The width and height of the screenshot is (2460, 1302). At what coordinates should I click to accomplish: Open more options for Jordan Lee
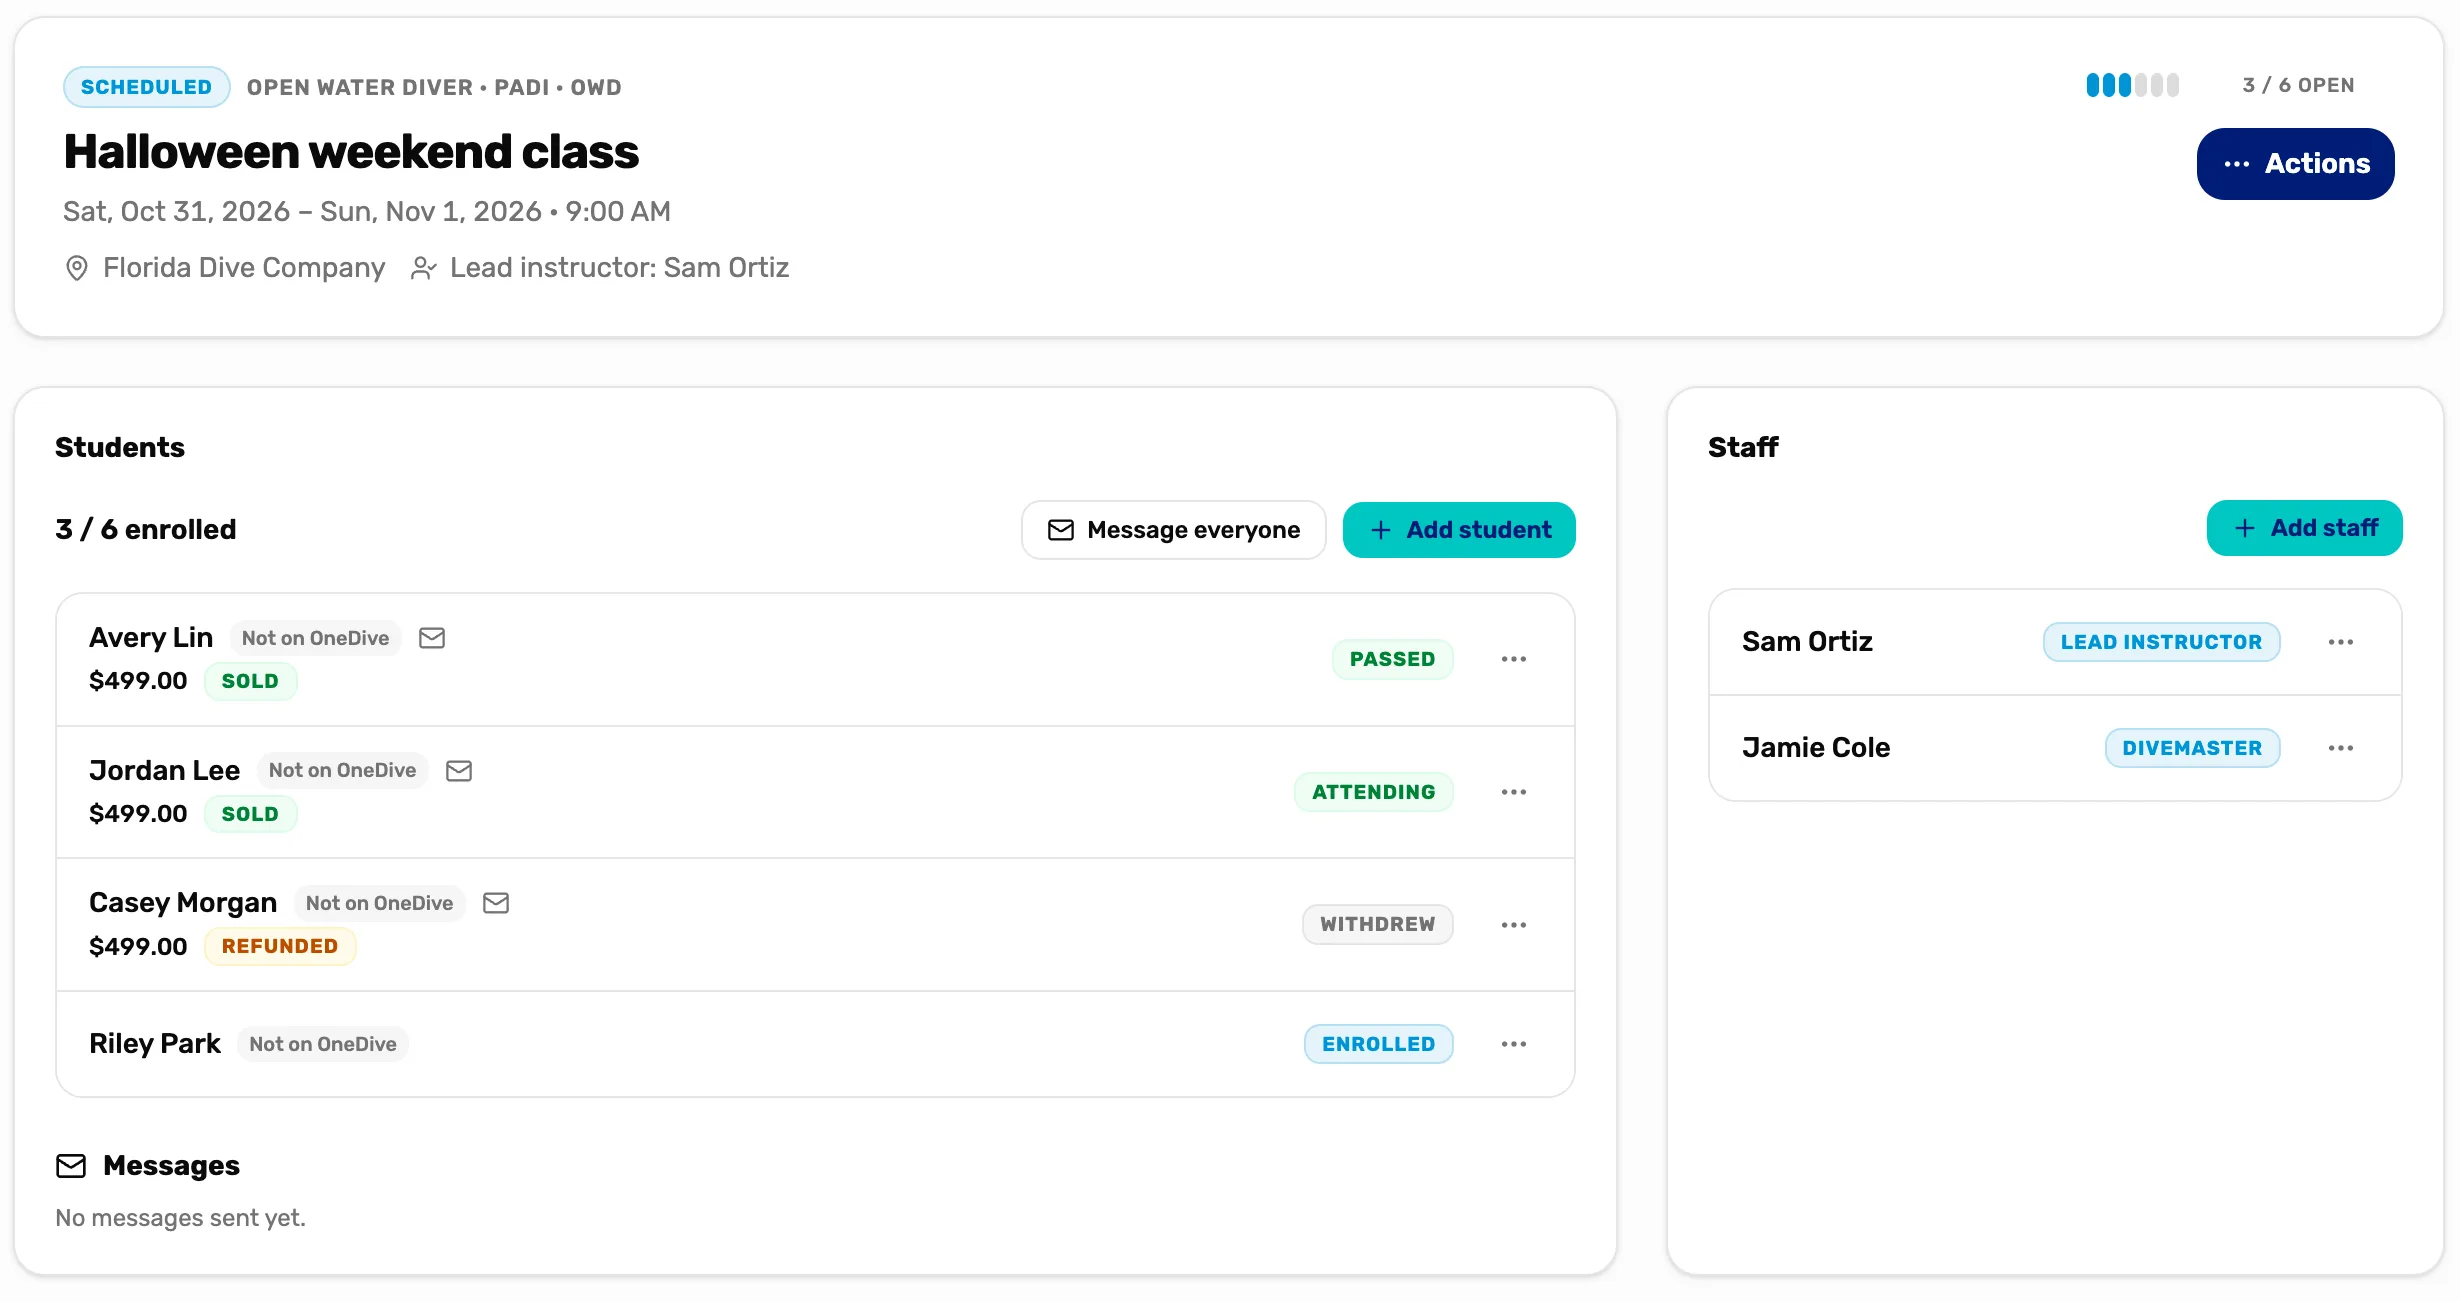(1514, 792)
